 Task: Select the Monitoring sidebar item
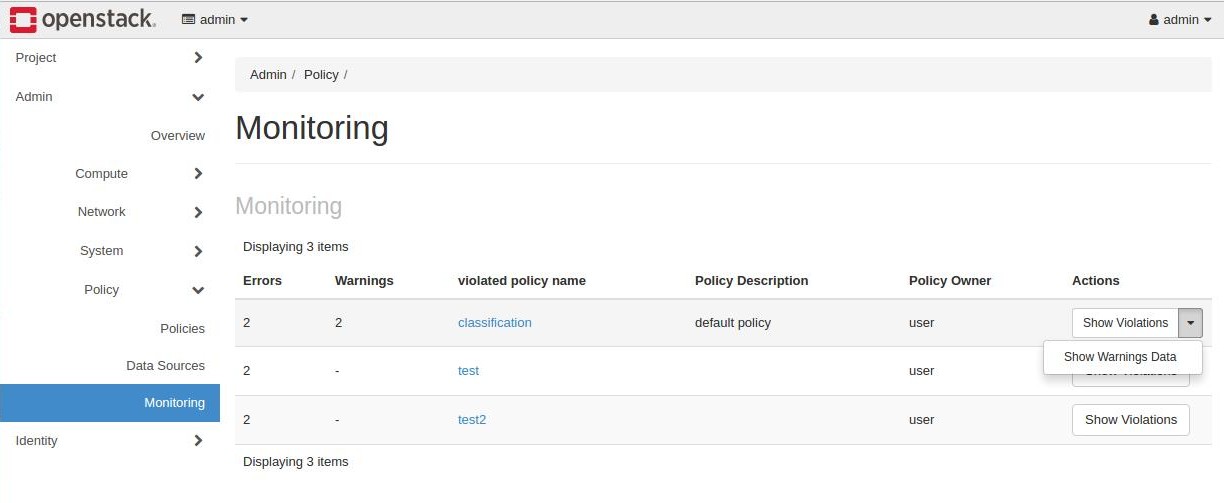click(x=110, y=403)
